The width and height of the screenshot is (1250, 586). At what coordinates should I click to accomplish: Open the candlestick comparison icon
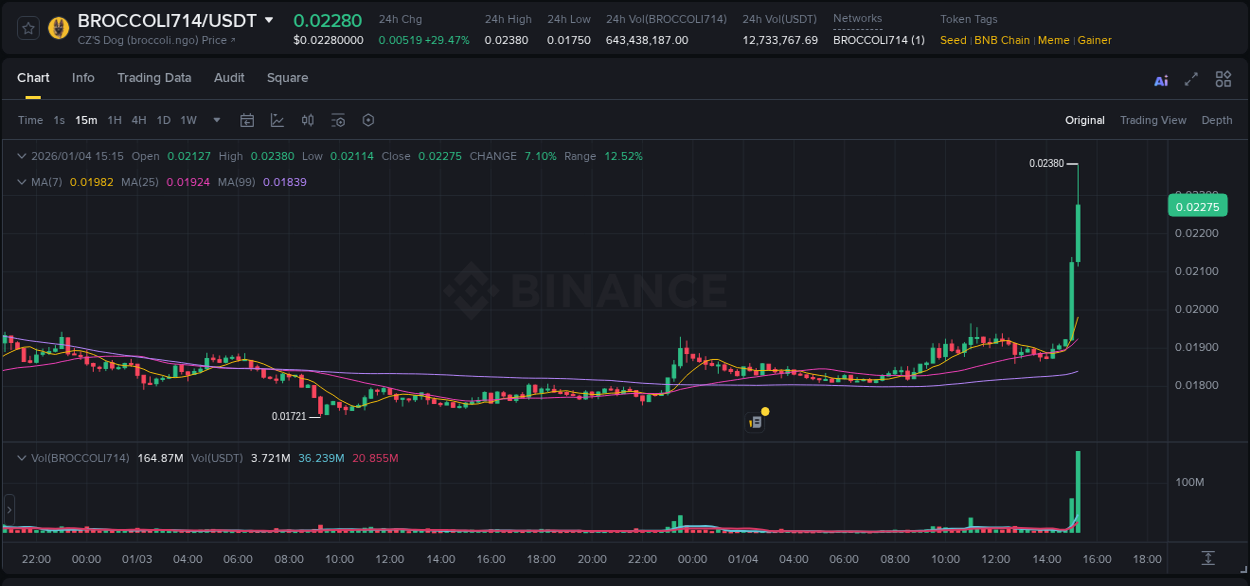(x=307, y=119)
